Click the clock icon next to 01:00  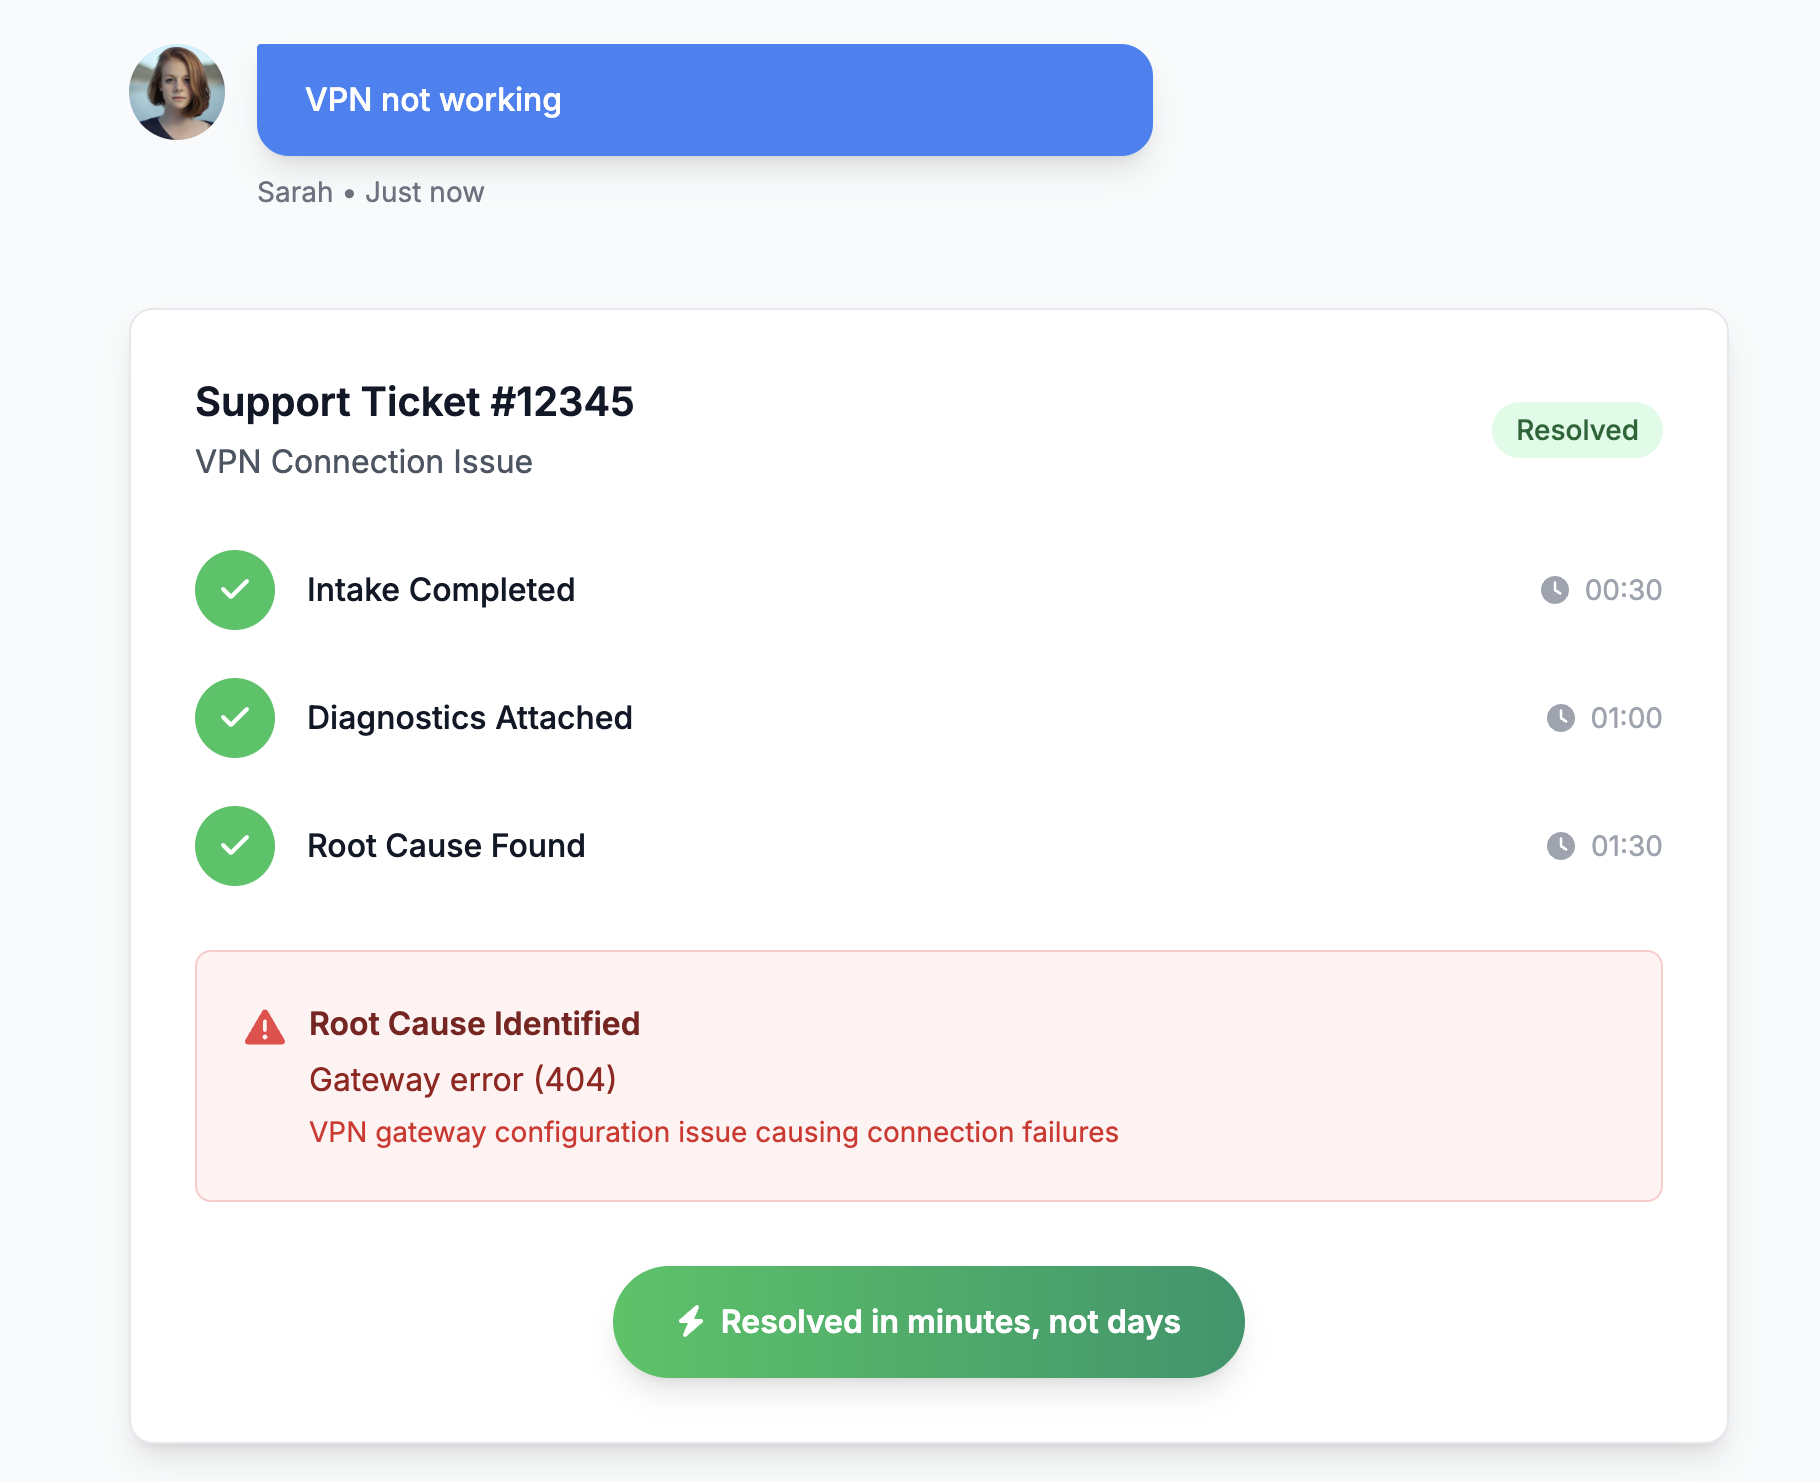(1560, 718)
